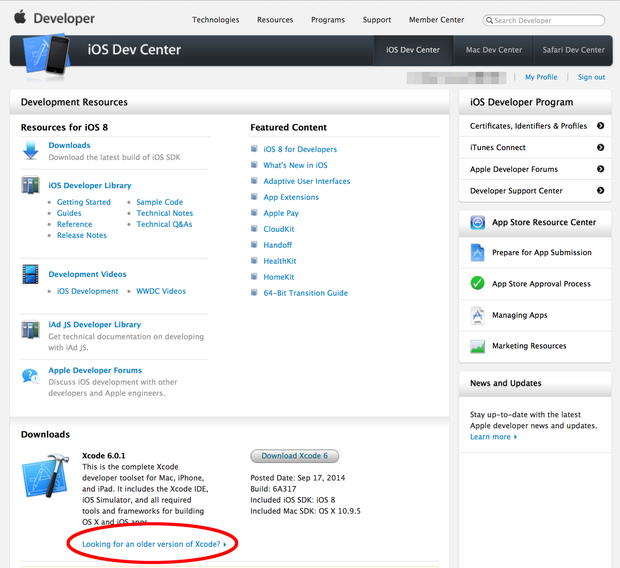Open the Apple Pay featured link
Screen dimensions: 620x568
click(281, 213)
